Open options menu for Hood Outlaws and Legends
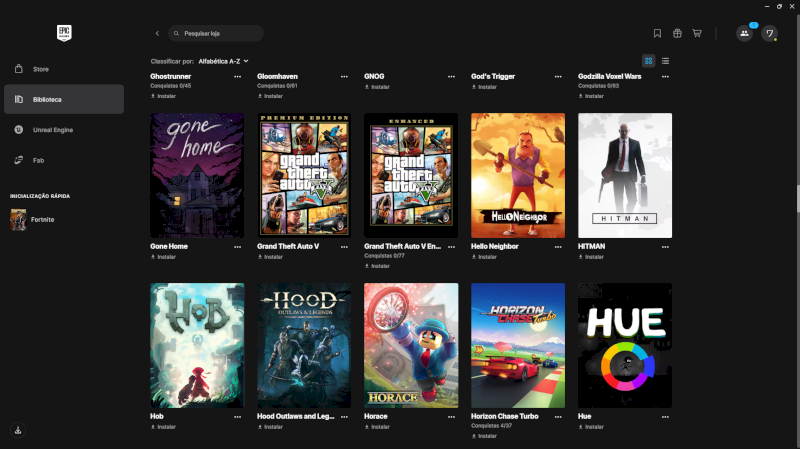 [344, 416]
